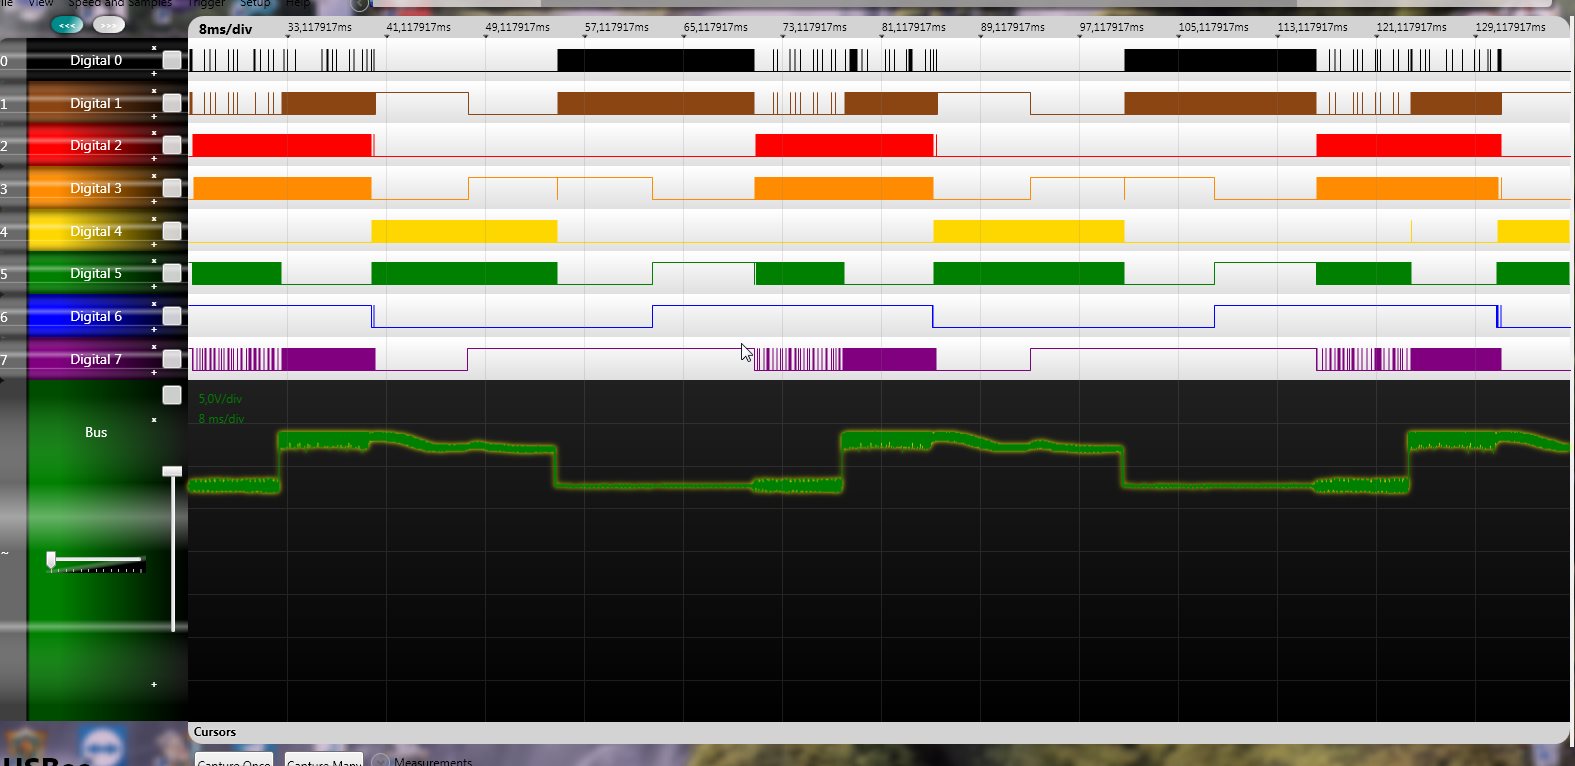Open the View menu
The height and width of the screenshot is (766, 1575).
click(41, 4)
